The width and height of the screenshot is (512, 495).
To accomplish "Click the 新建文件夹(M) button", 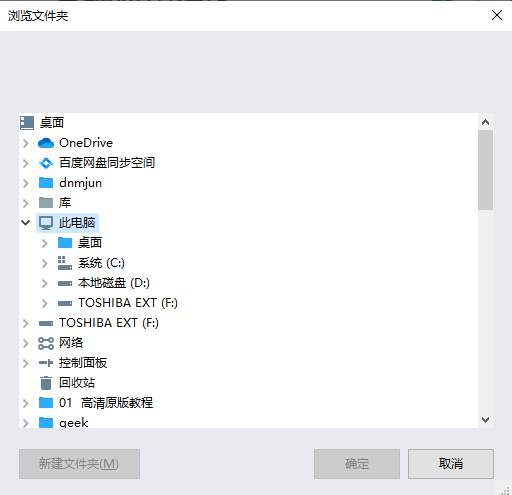I will 79,464.
